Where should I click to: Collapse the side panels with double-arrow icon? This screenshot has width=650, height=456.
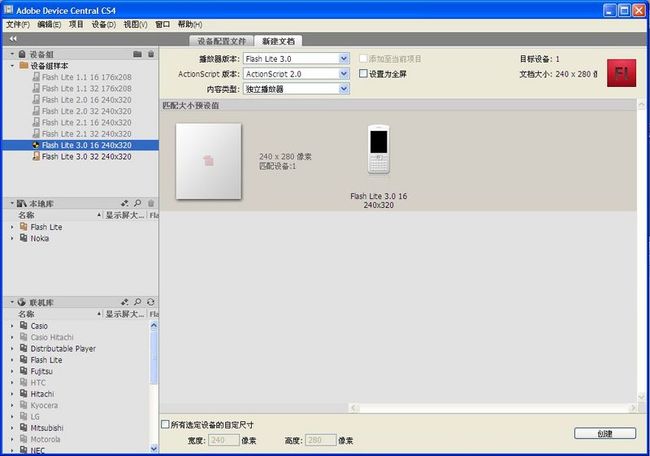[x=13, y=39]
